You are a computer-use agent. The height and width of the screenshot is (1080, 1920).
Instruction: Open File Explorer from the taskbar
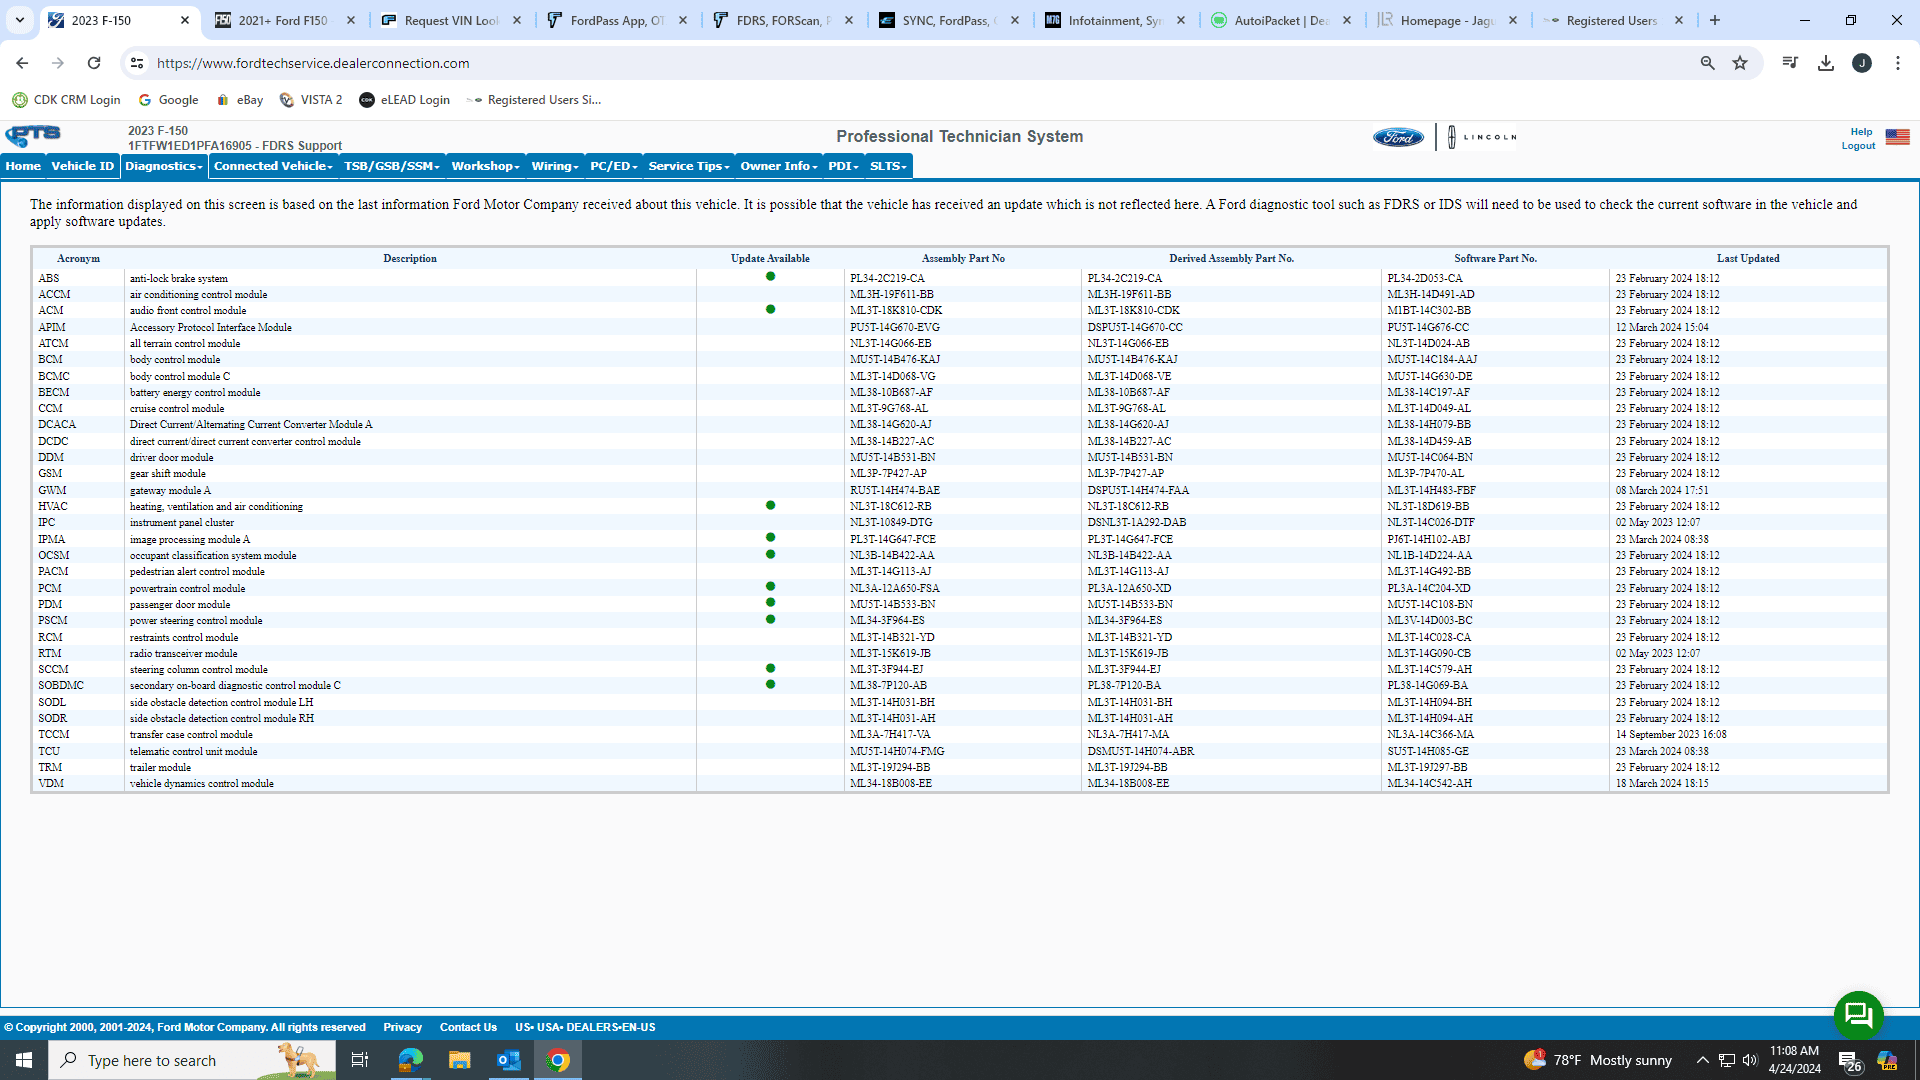pyautogui.click(x=459, y=1060)
